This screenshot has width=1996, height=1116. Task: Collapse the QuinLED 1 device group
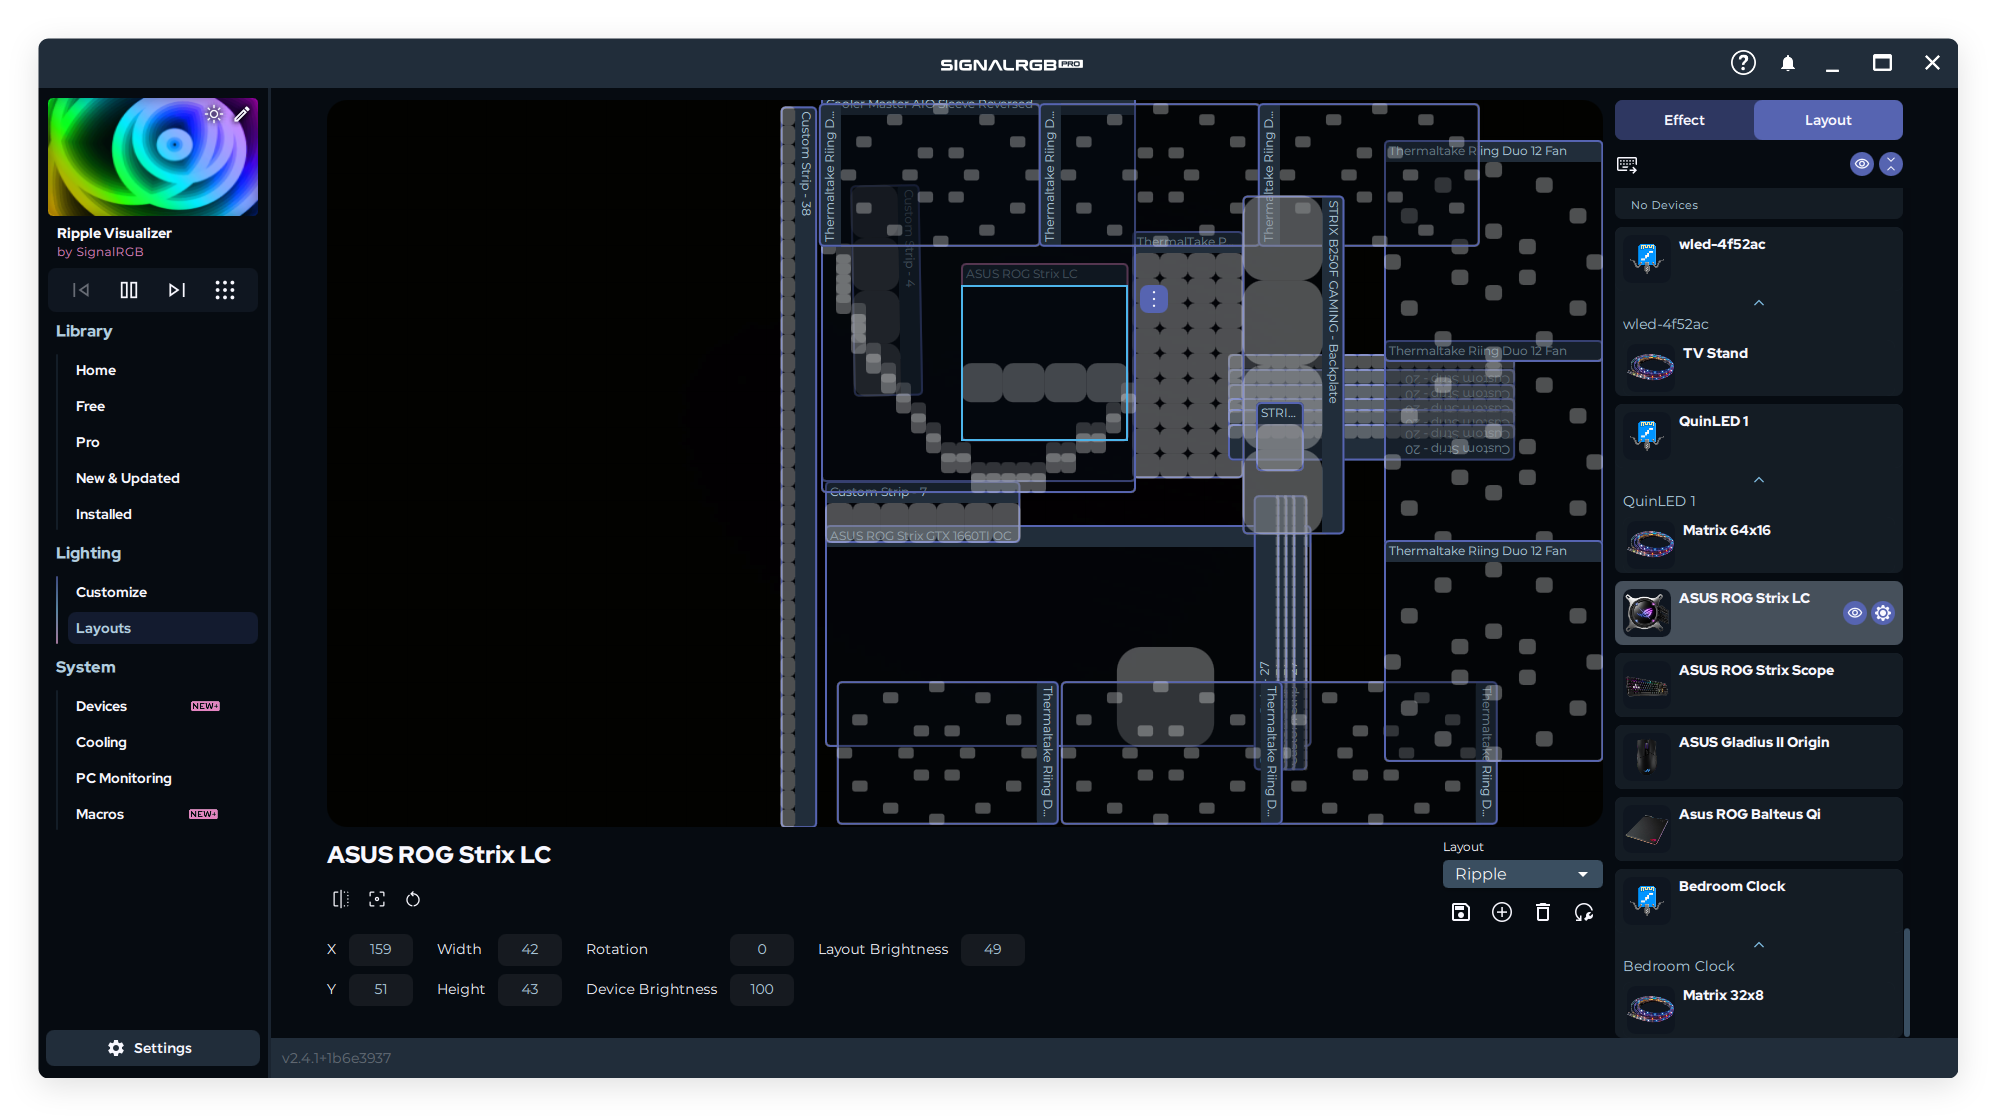(x=1759, y=480)
